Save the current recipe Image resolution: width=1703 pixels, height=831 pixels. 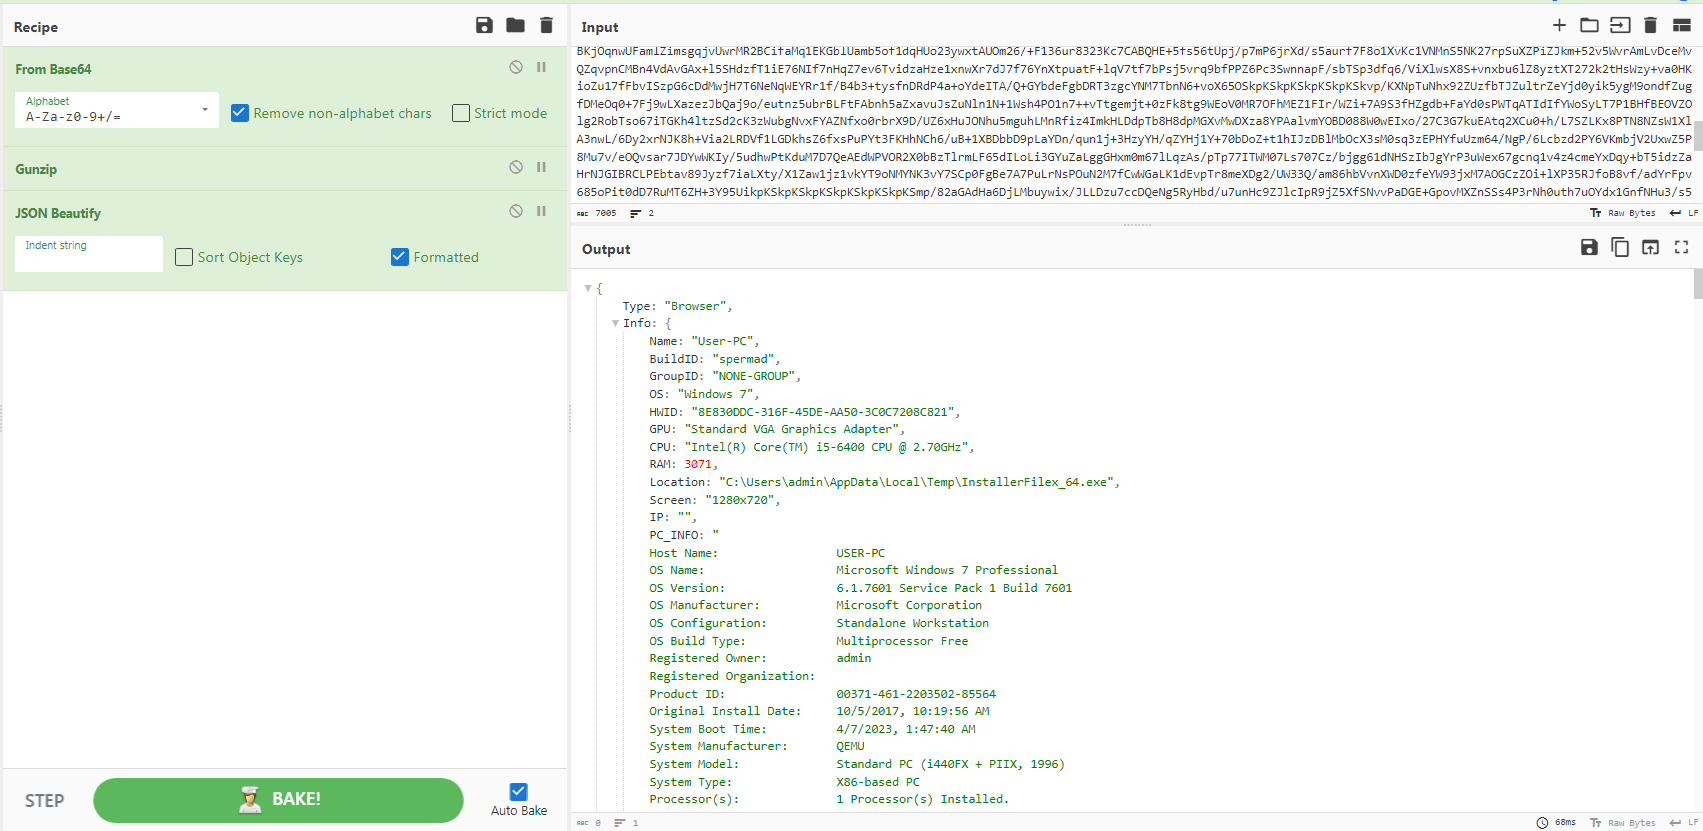tap(484, 26)
